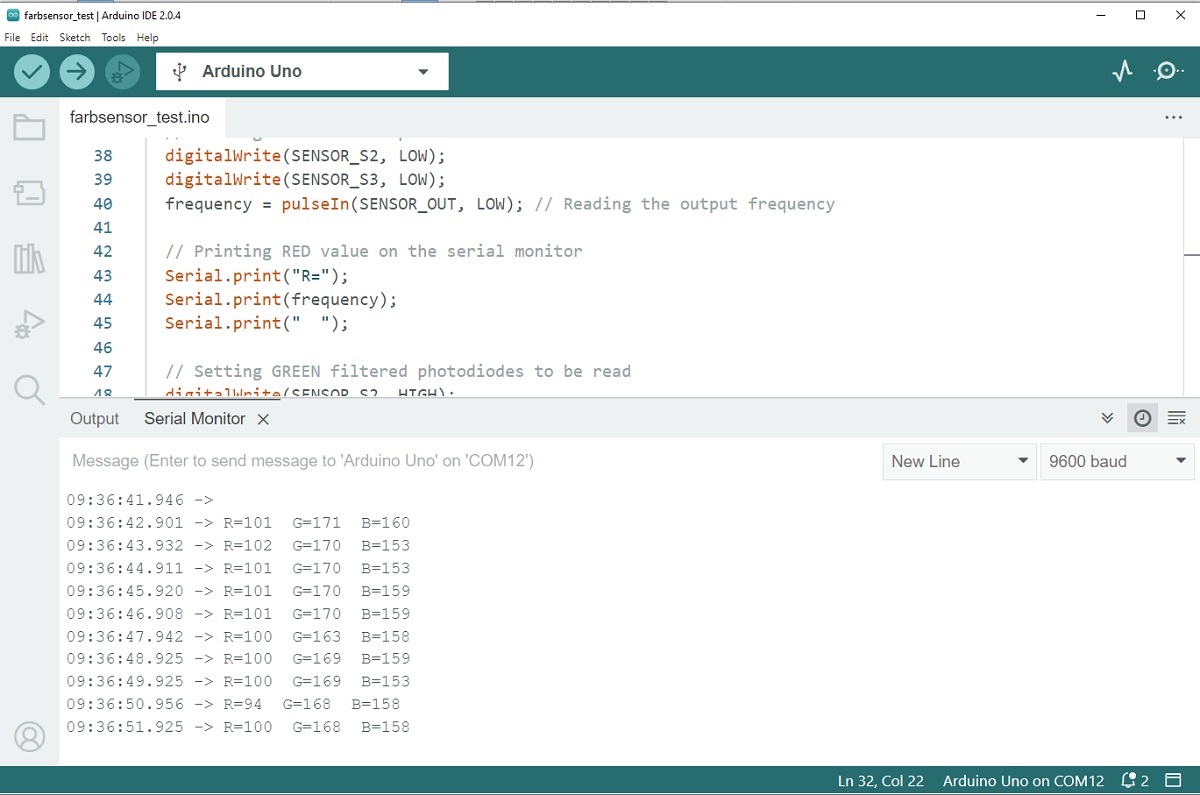Clear the Serial Monitor output

pyautogui.click(x=1177, y=418)
